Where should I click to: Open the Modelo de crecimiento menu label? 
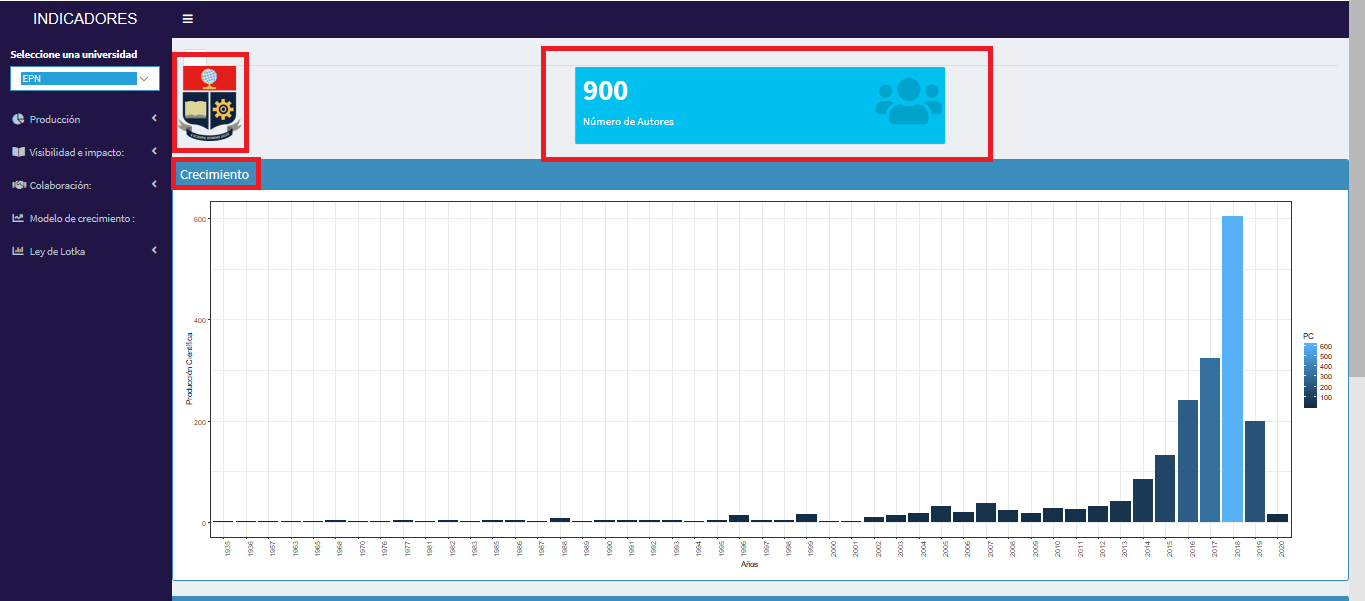coord(82,218)
